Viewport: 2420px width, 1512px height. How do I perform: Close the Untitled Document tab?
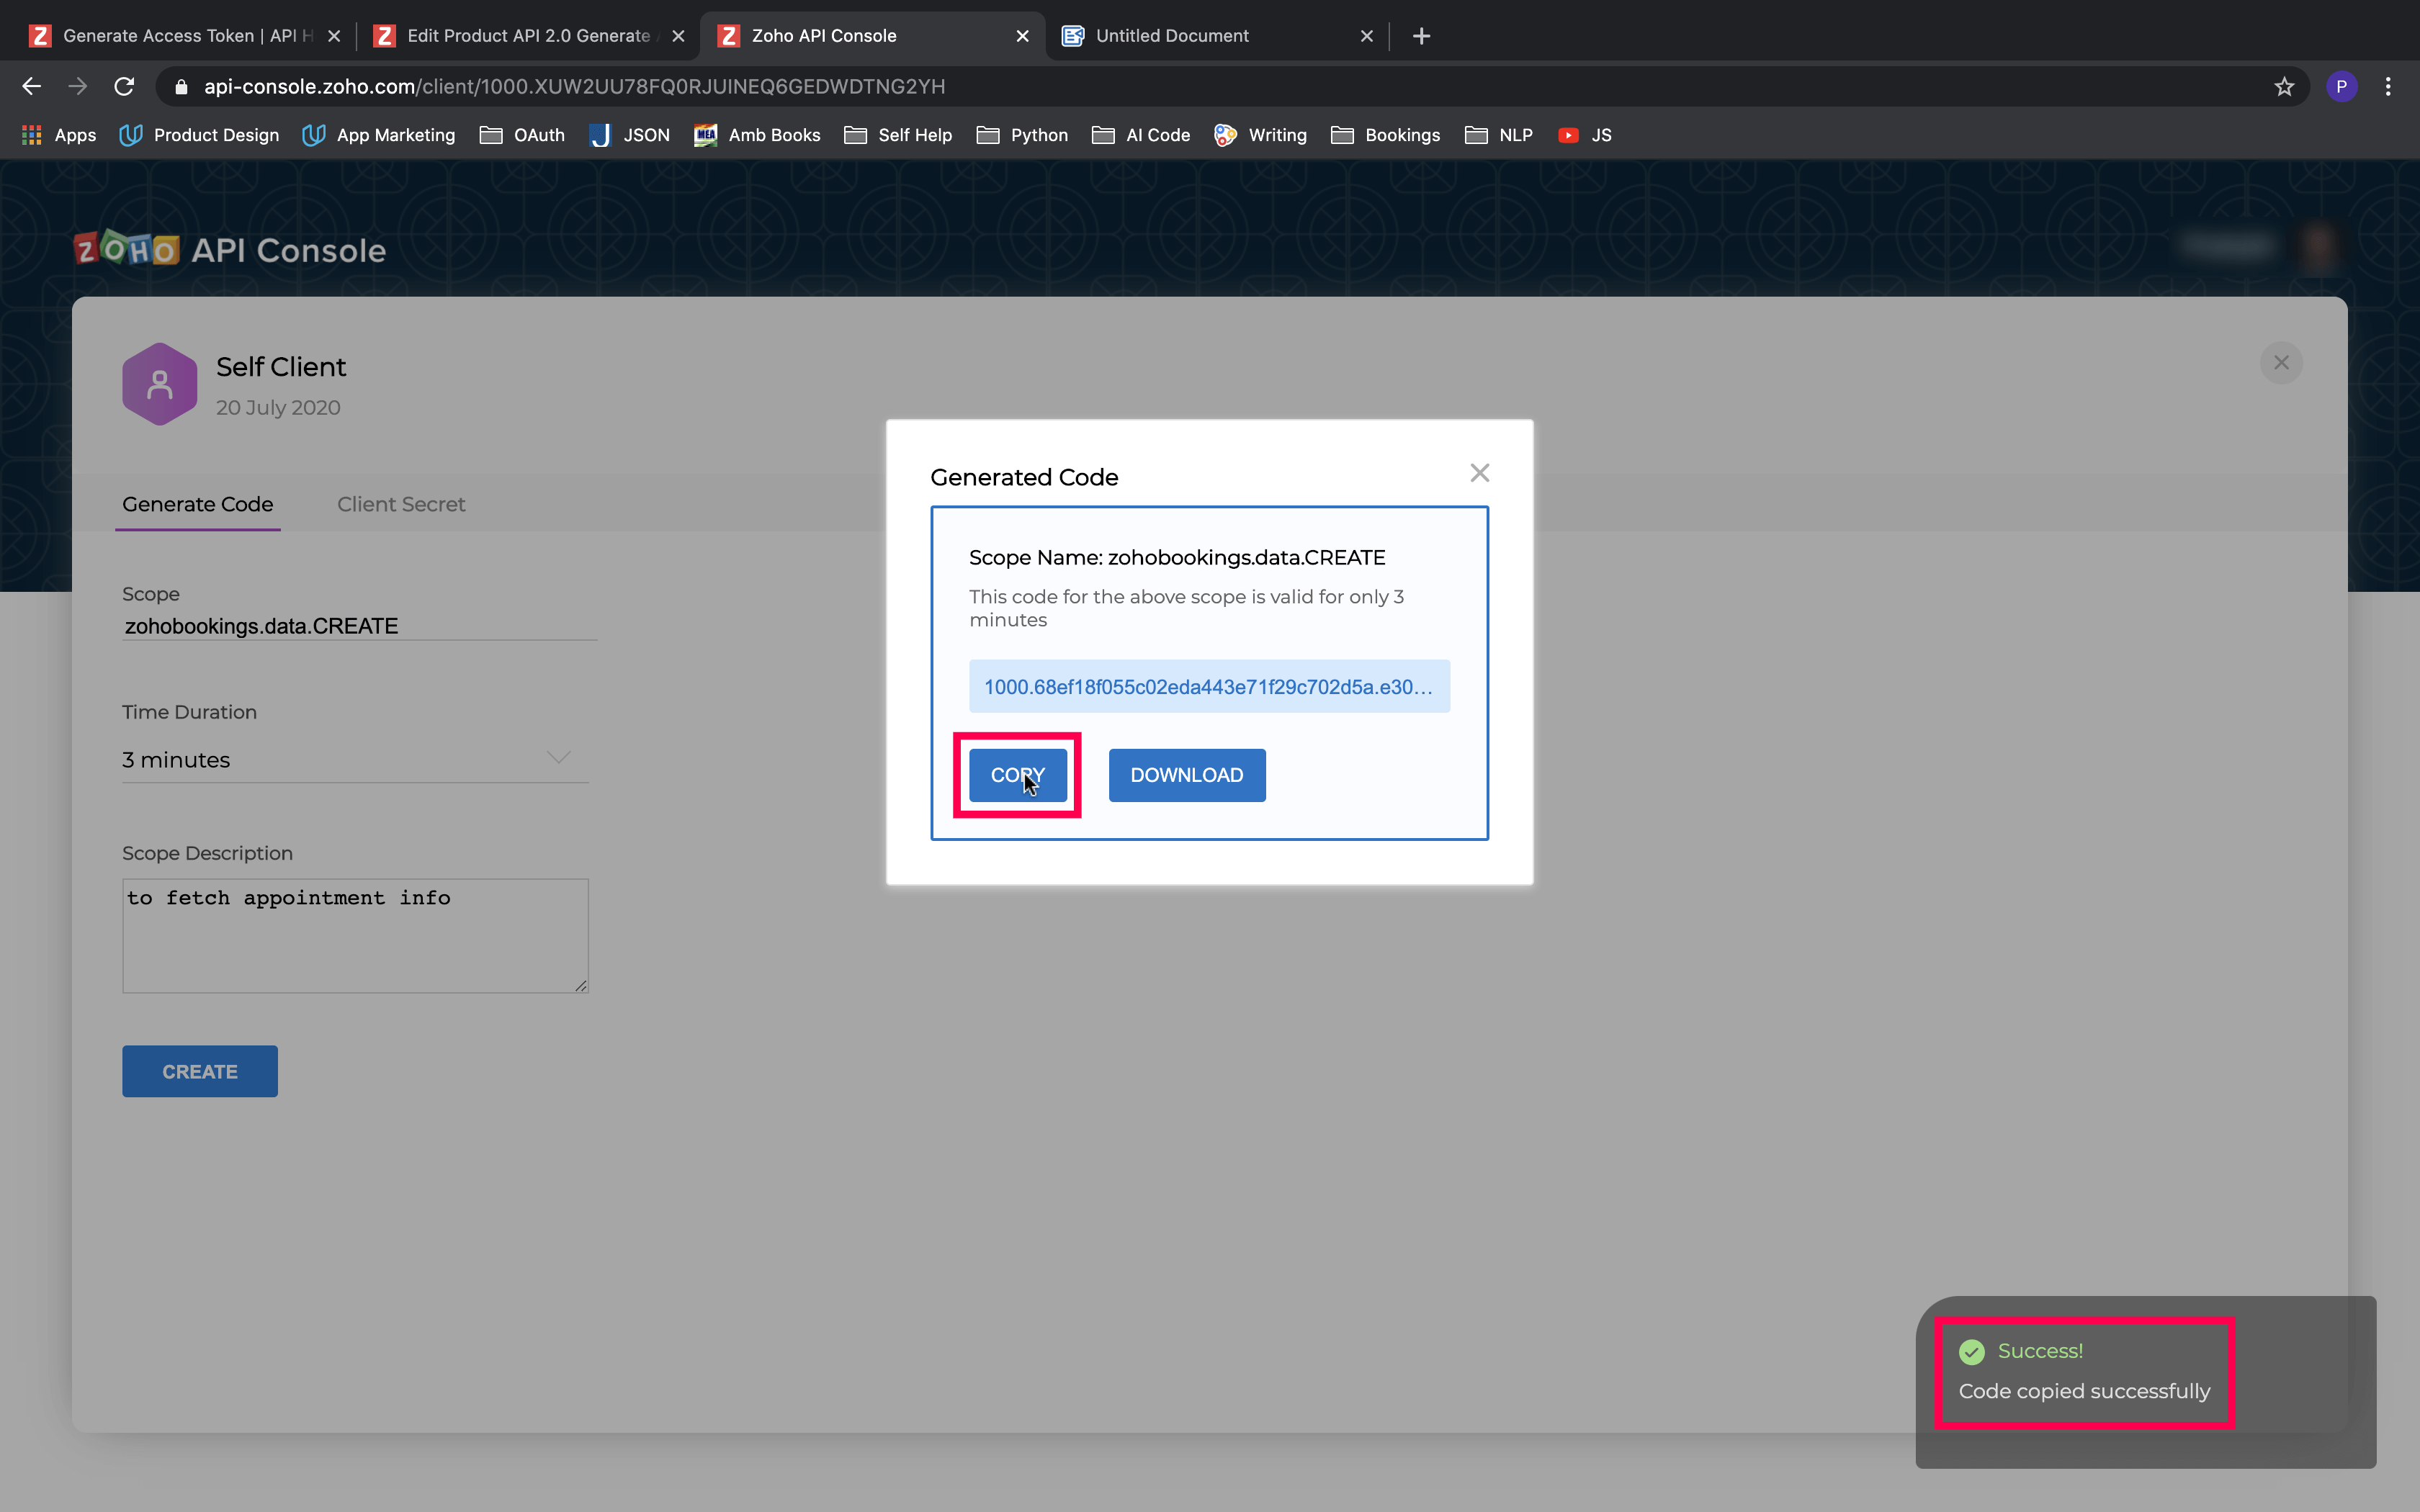pyautogui.click(x=1366, y=36)
